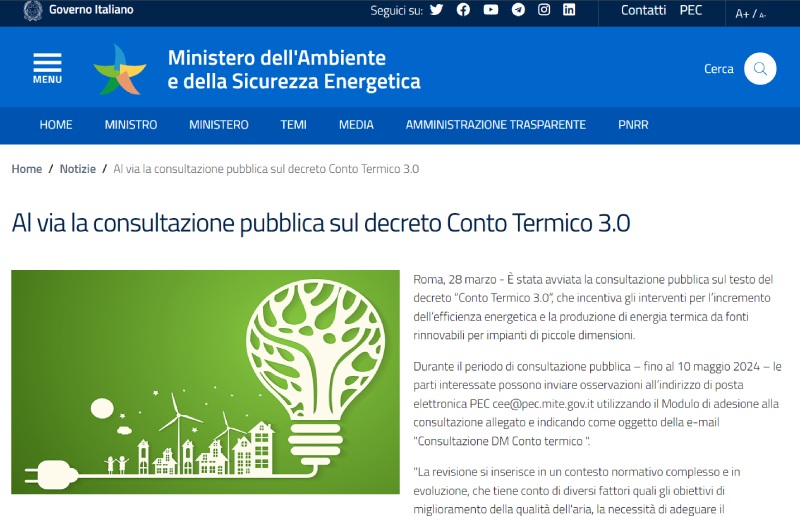Open the Telegram channel icon
The height and width of the screenshot is (516, 800).
click(x=517, y=10)
